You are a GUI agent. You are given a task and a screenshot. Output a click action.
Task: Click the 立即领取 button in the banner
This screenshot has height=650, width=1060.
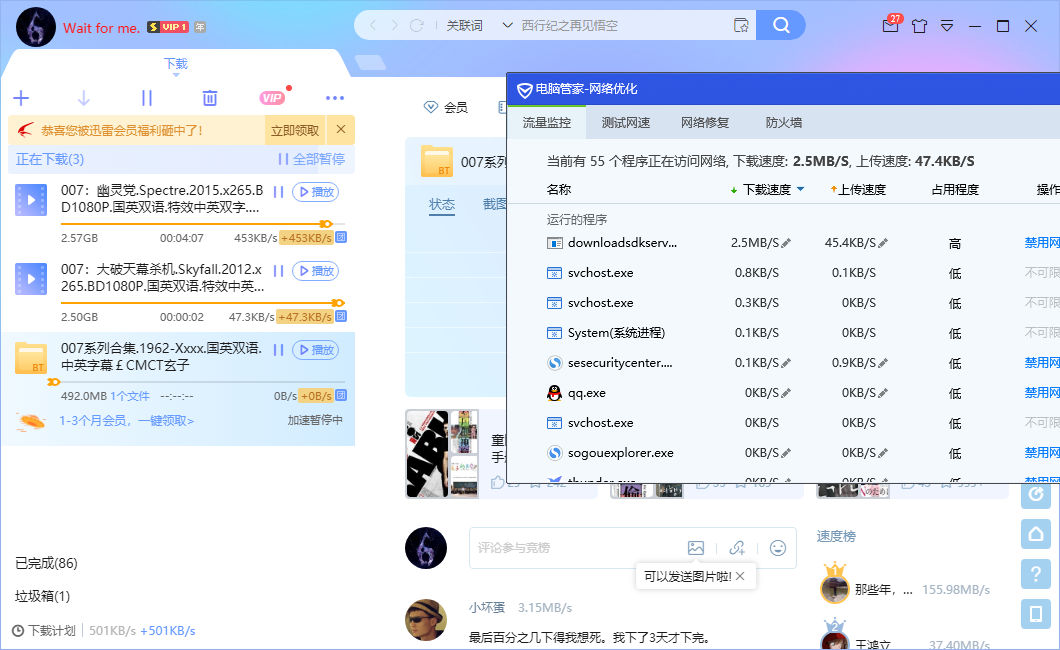click(294, 130)
